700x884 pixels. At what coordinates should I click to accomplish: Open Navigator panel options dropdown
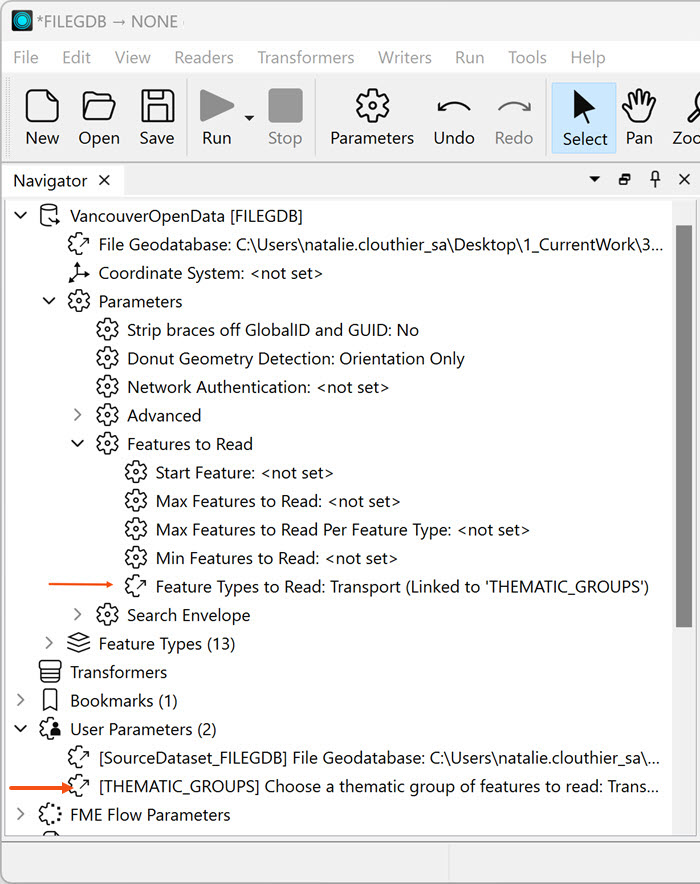pos(595,179)
